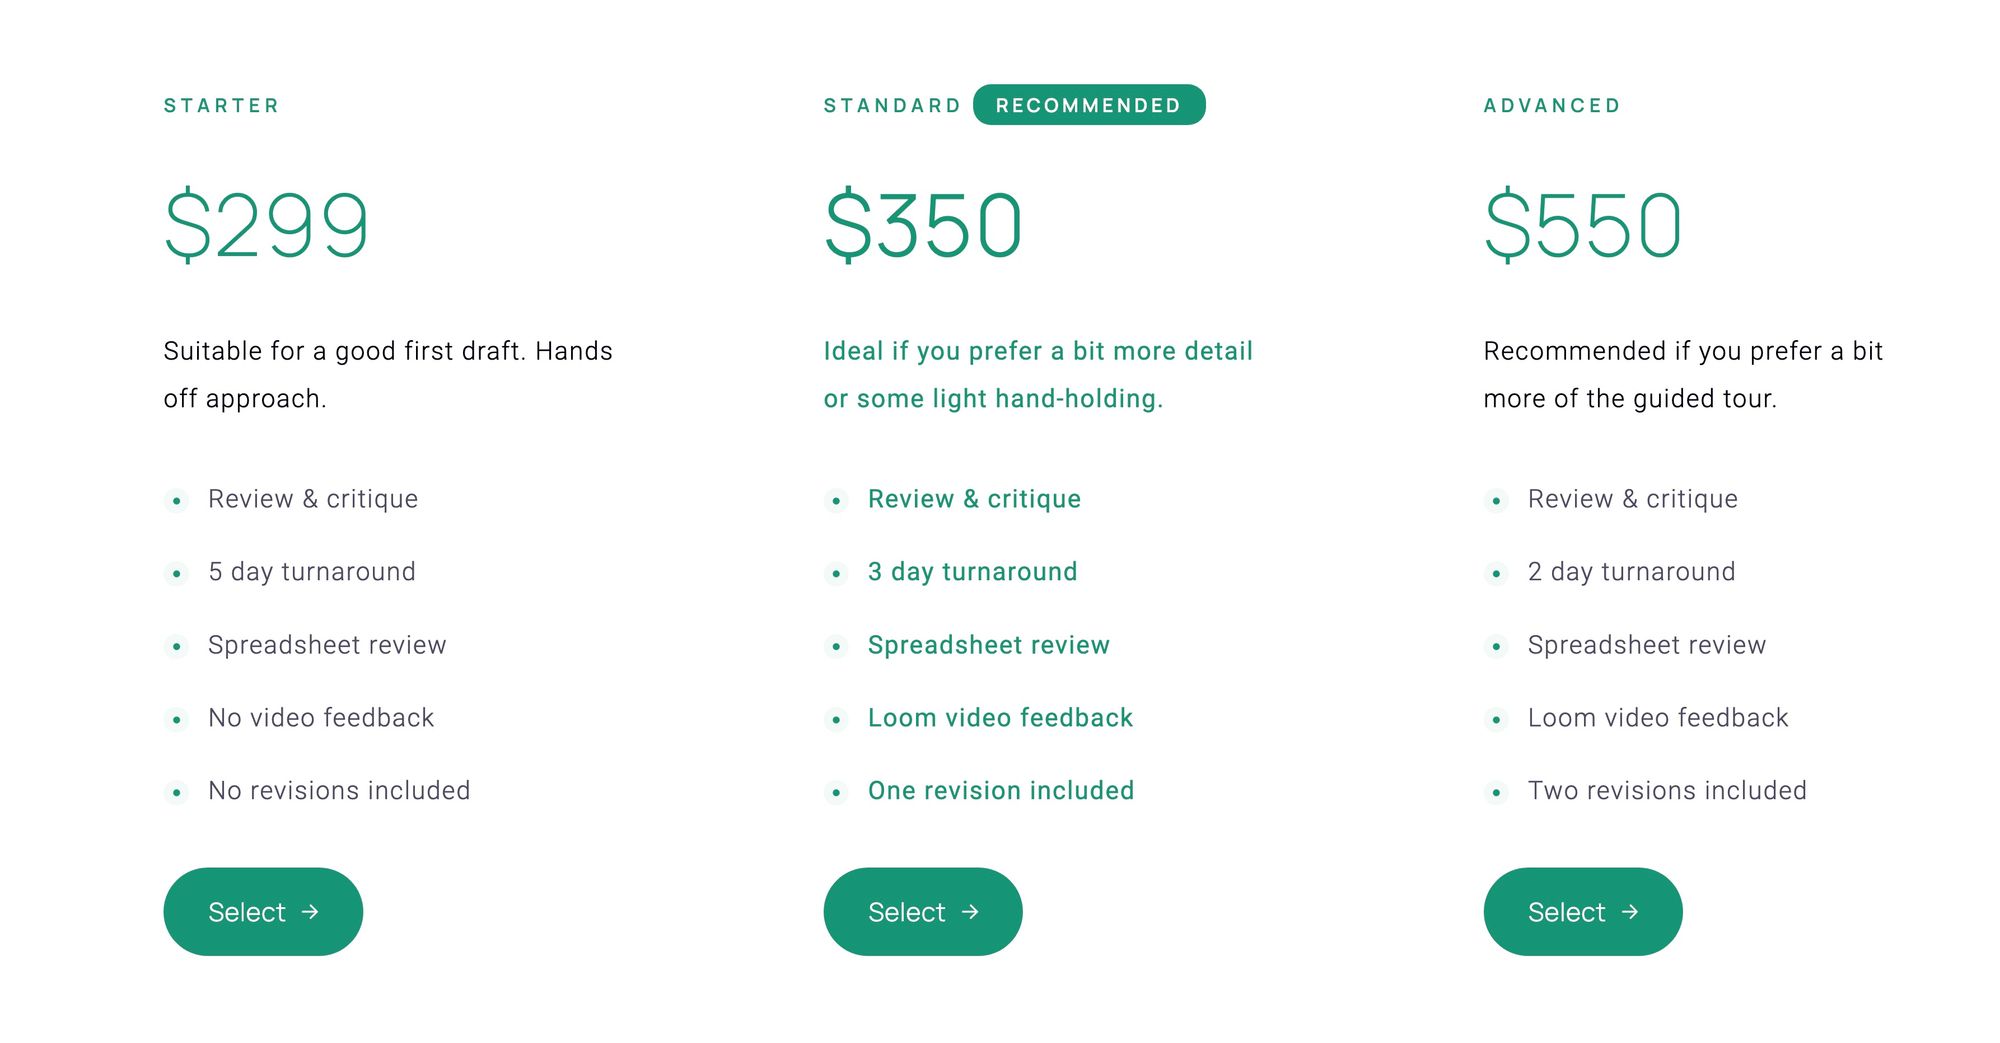Select the Starter $299 plan button

263,911
